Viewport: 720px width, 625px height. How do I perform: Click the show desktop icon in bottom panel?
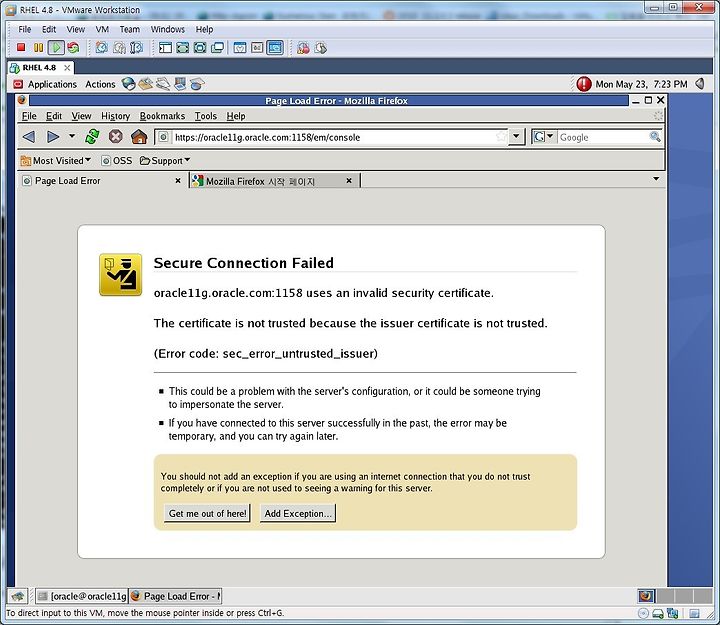tap(18, 596)
